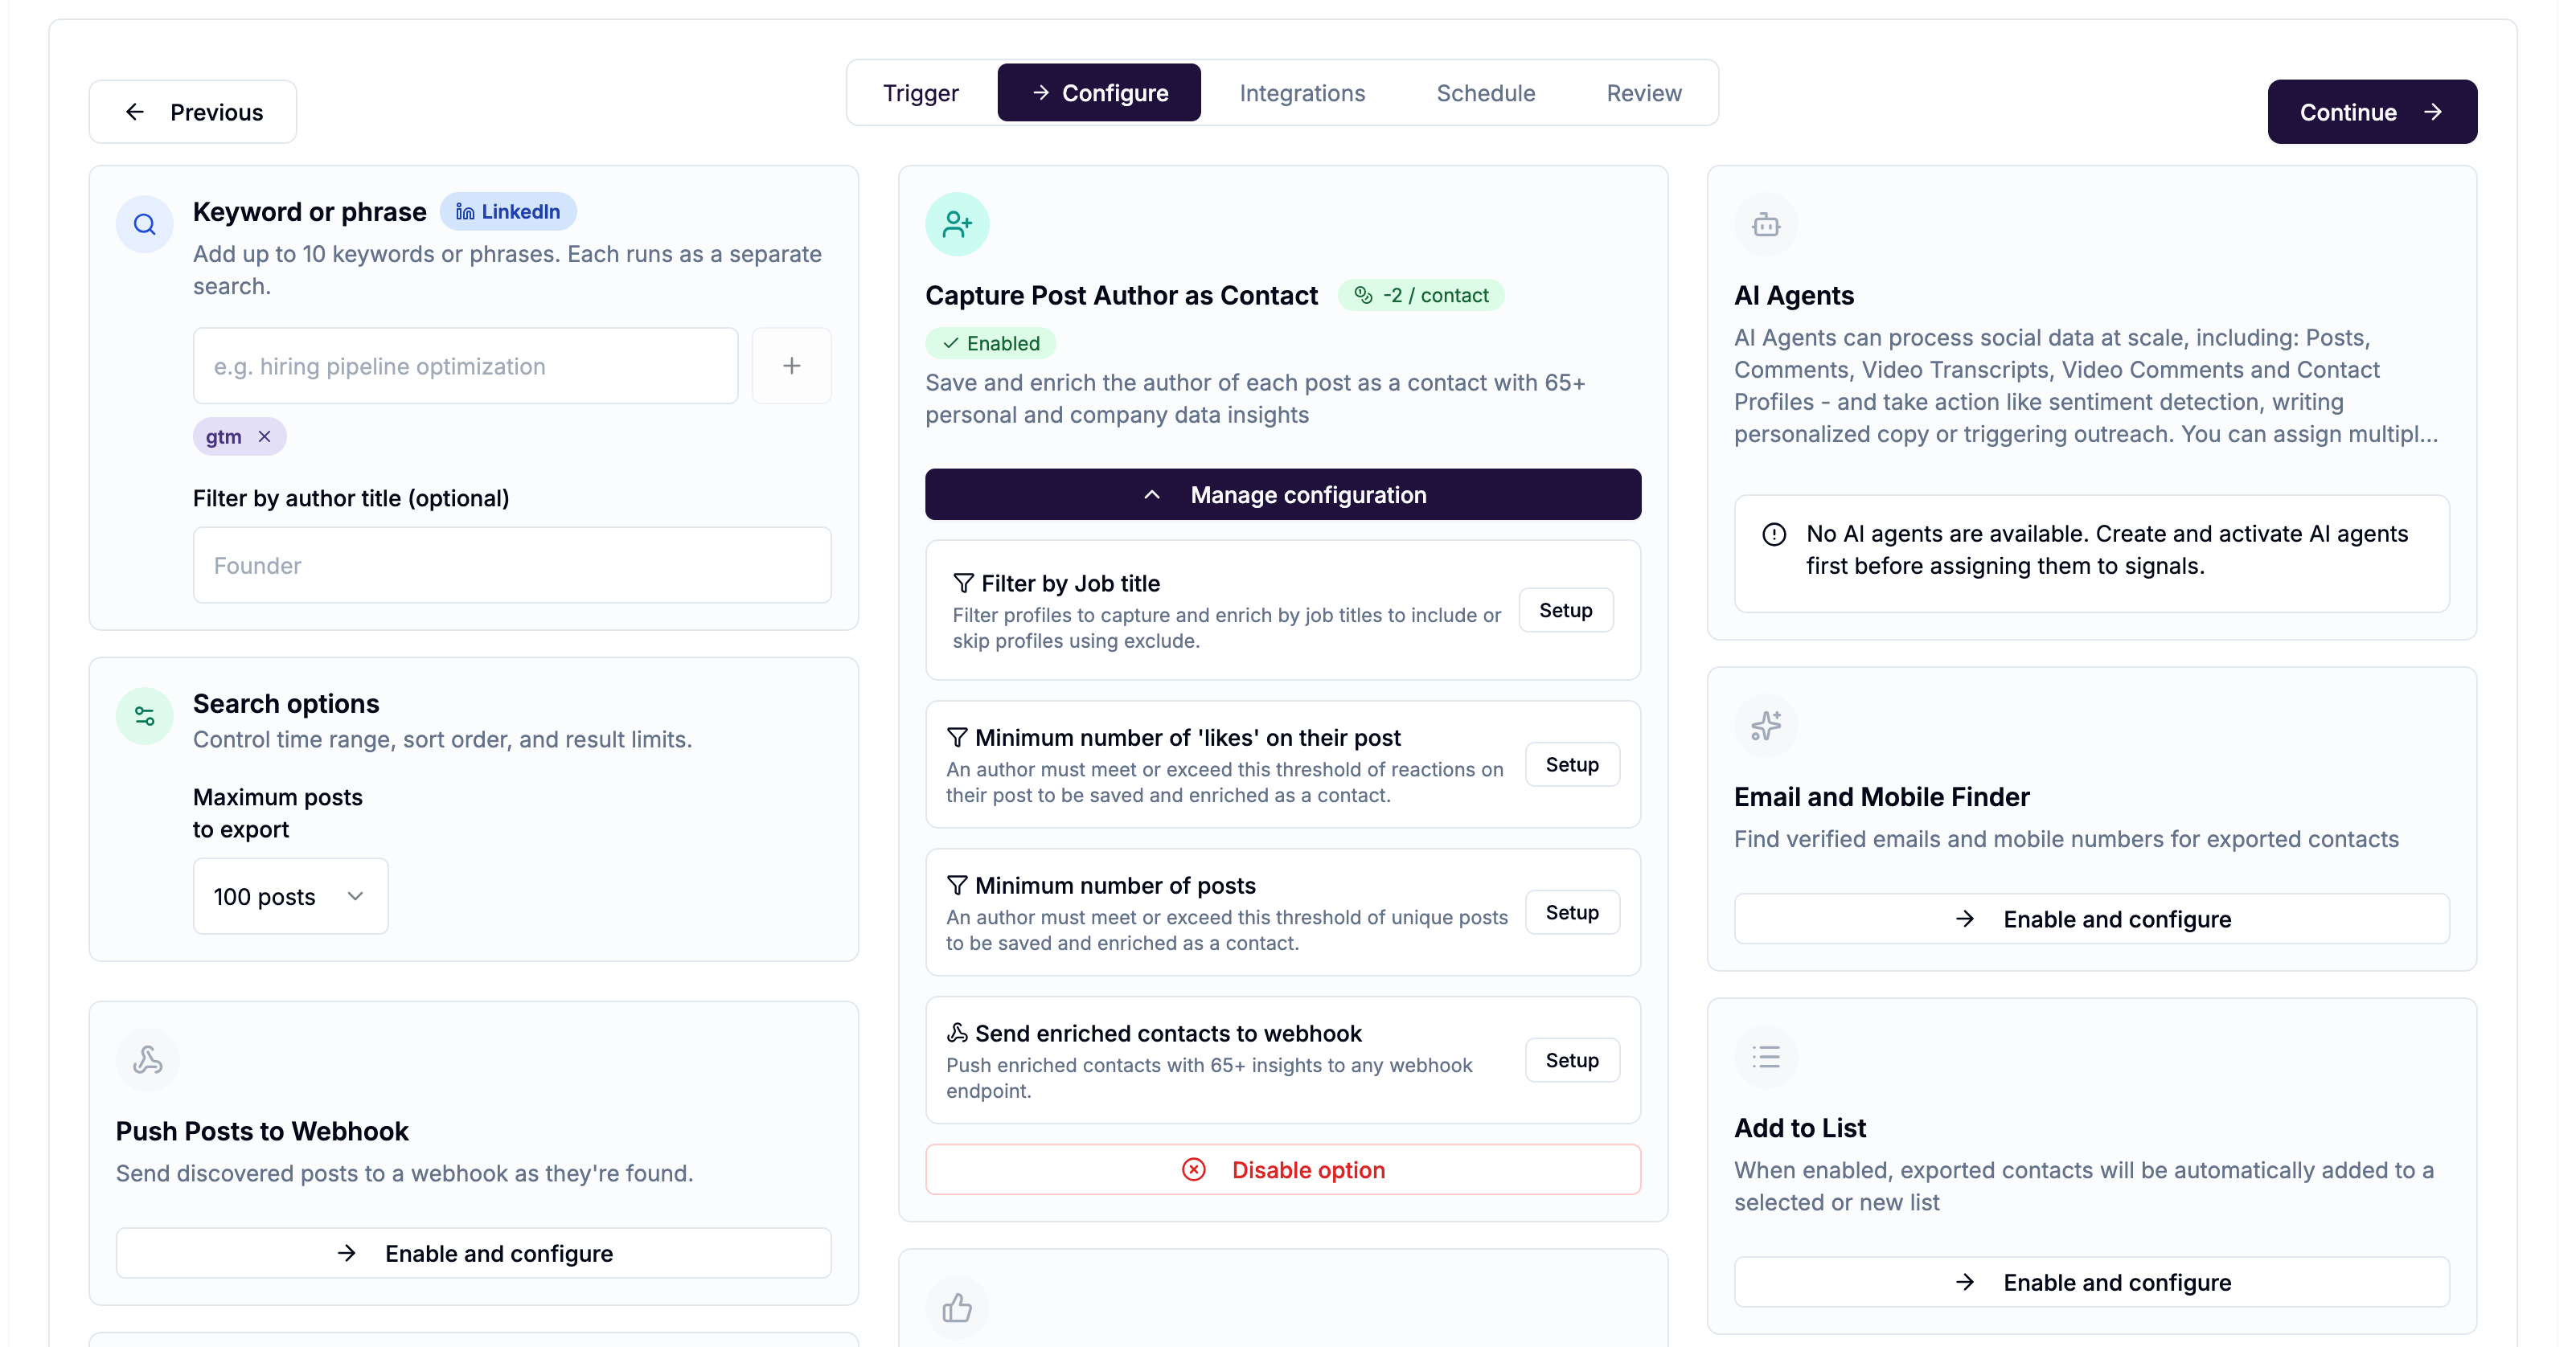Collapse the Manage configuration section
The width and height of the screenshot is (2576, 1347).
point(1283,495)
